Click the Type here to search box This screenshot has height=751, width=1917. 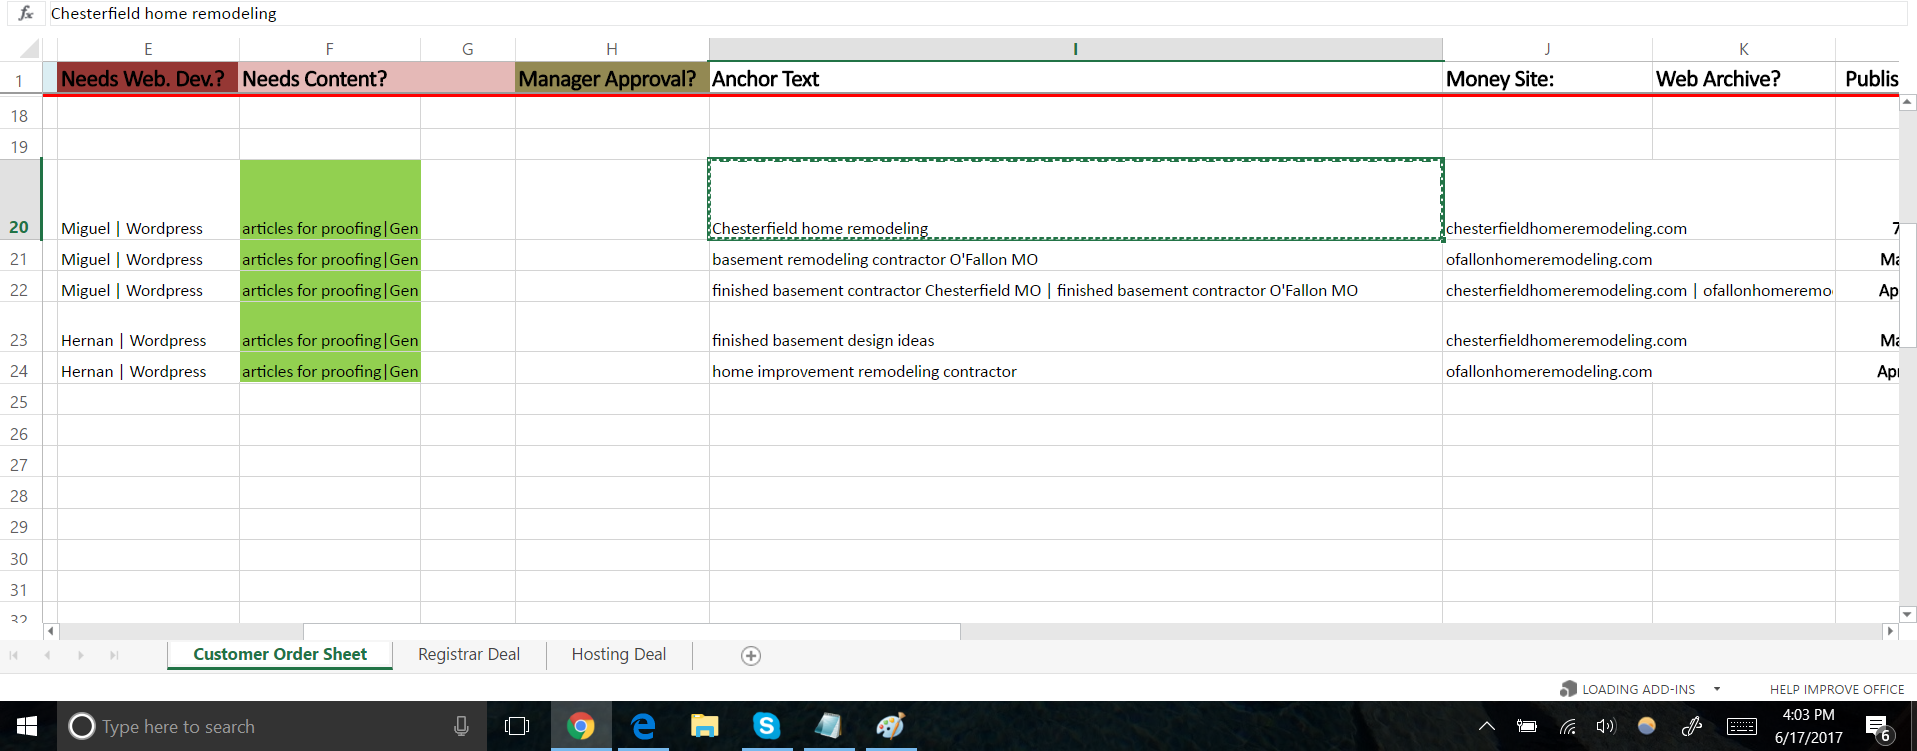pos(260,727)
